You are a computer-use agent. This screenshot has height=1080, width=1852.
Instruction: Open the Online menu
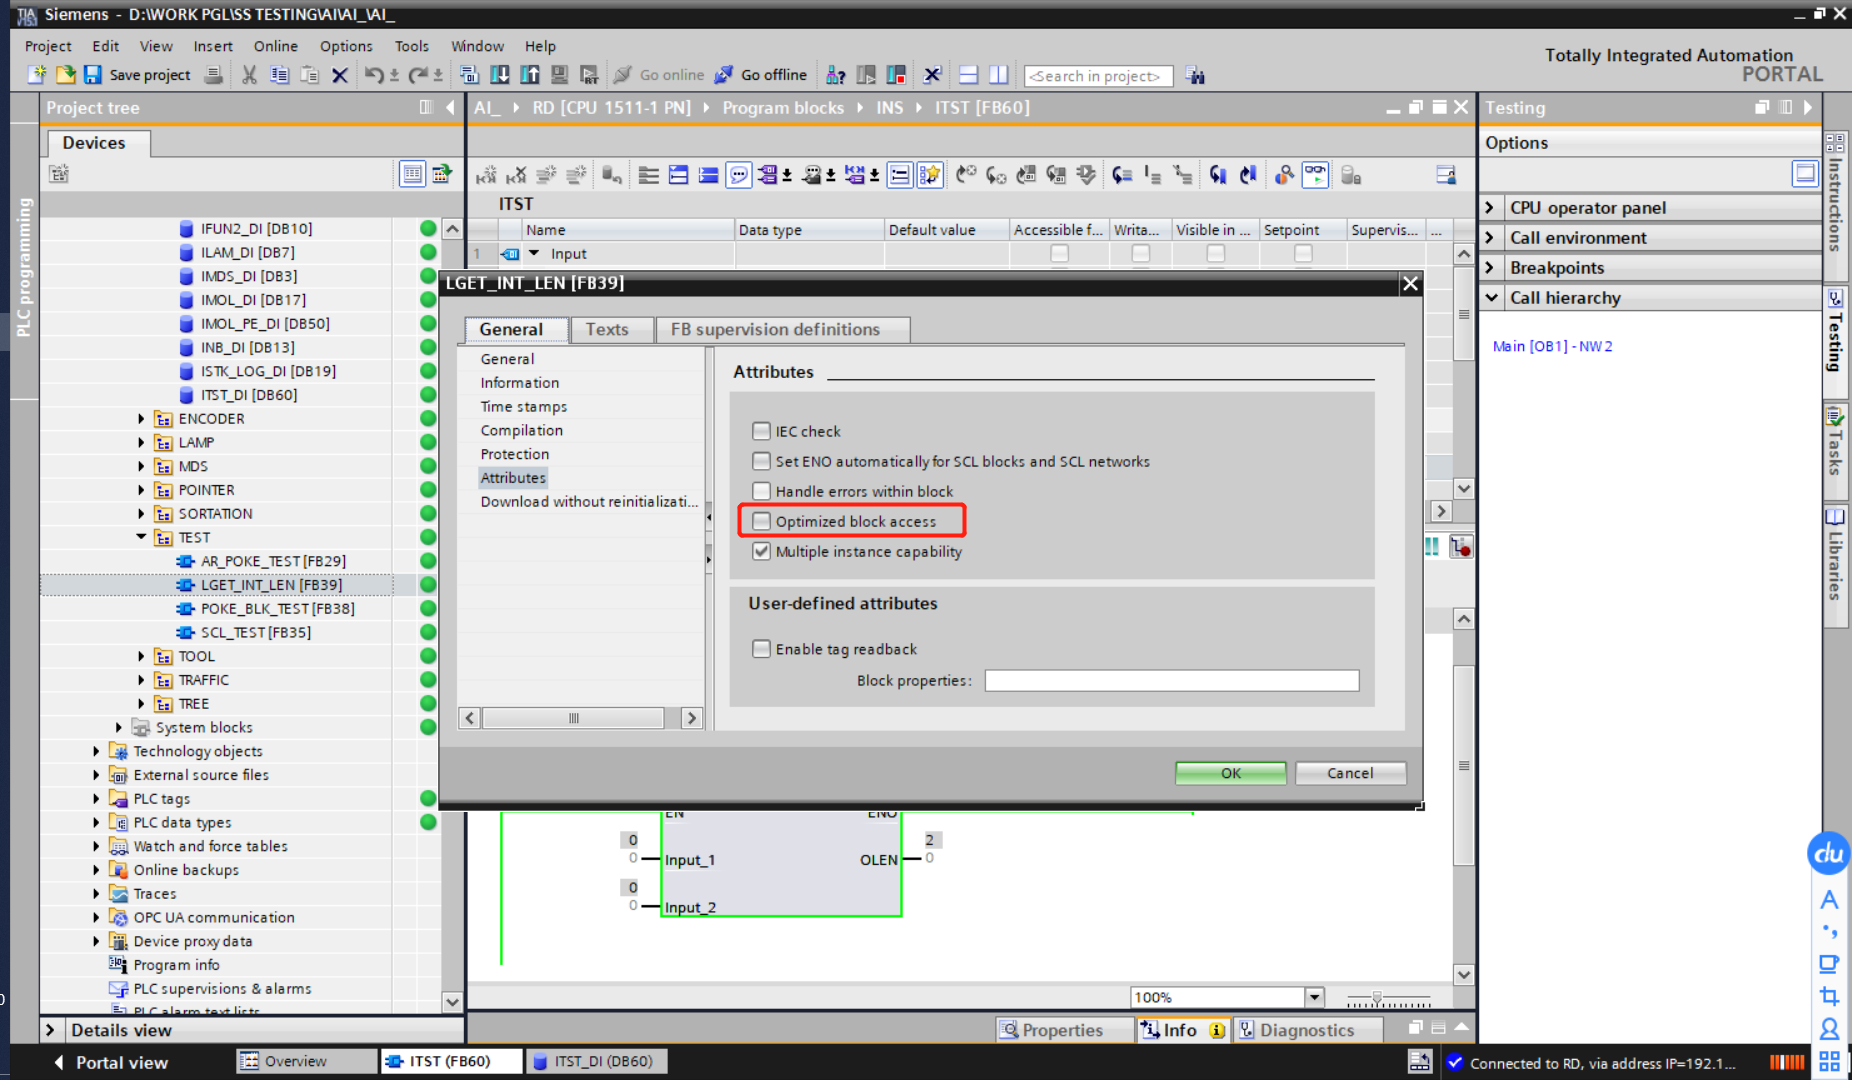coord(275,46)
